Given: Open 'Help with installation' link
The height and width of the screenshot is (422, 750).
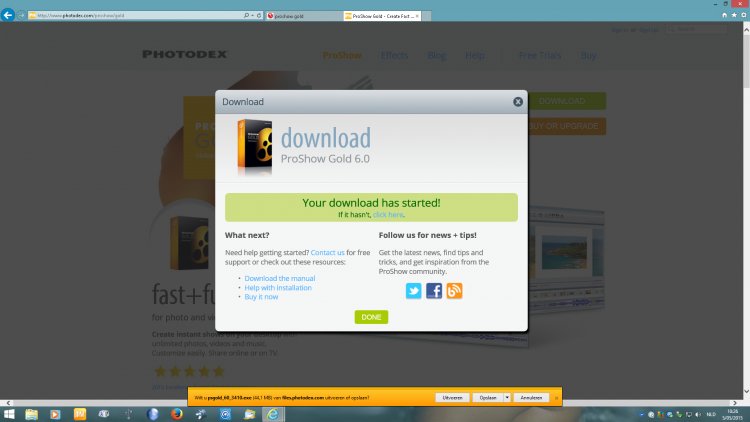Looking at the screenshot, I should click(x=278, y=287).
